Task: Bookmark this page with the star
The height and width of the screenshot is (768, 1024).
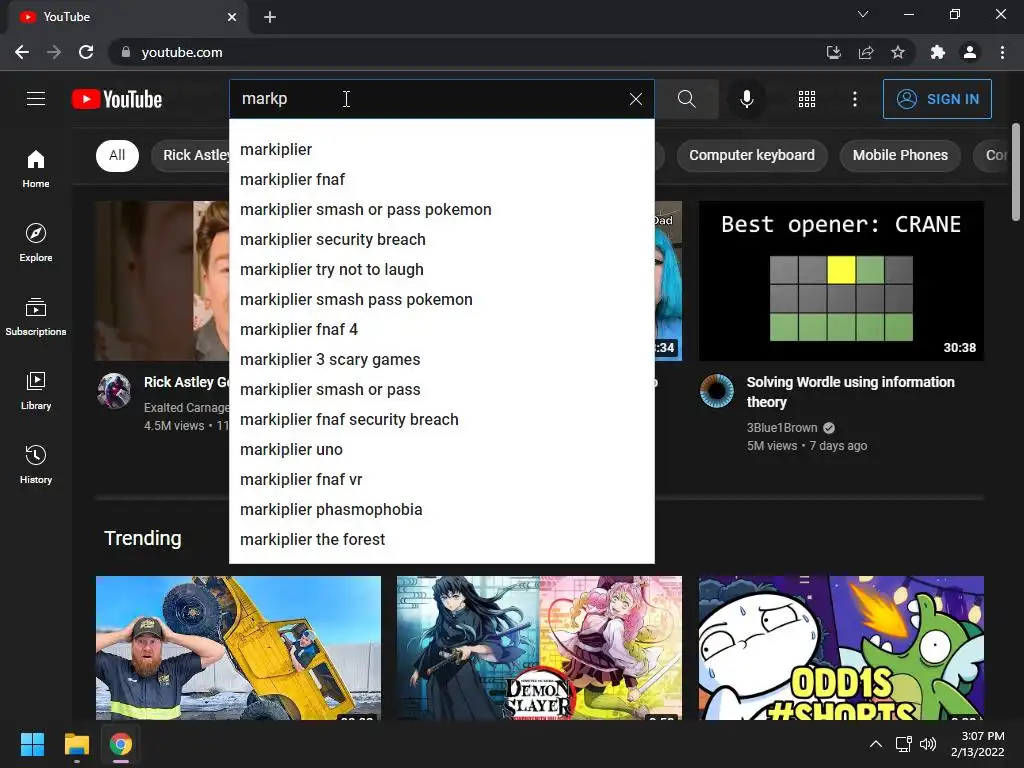Action: click(x=898, y=52)
